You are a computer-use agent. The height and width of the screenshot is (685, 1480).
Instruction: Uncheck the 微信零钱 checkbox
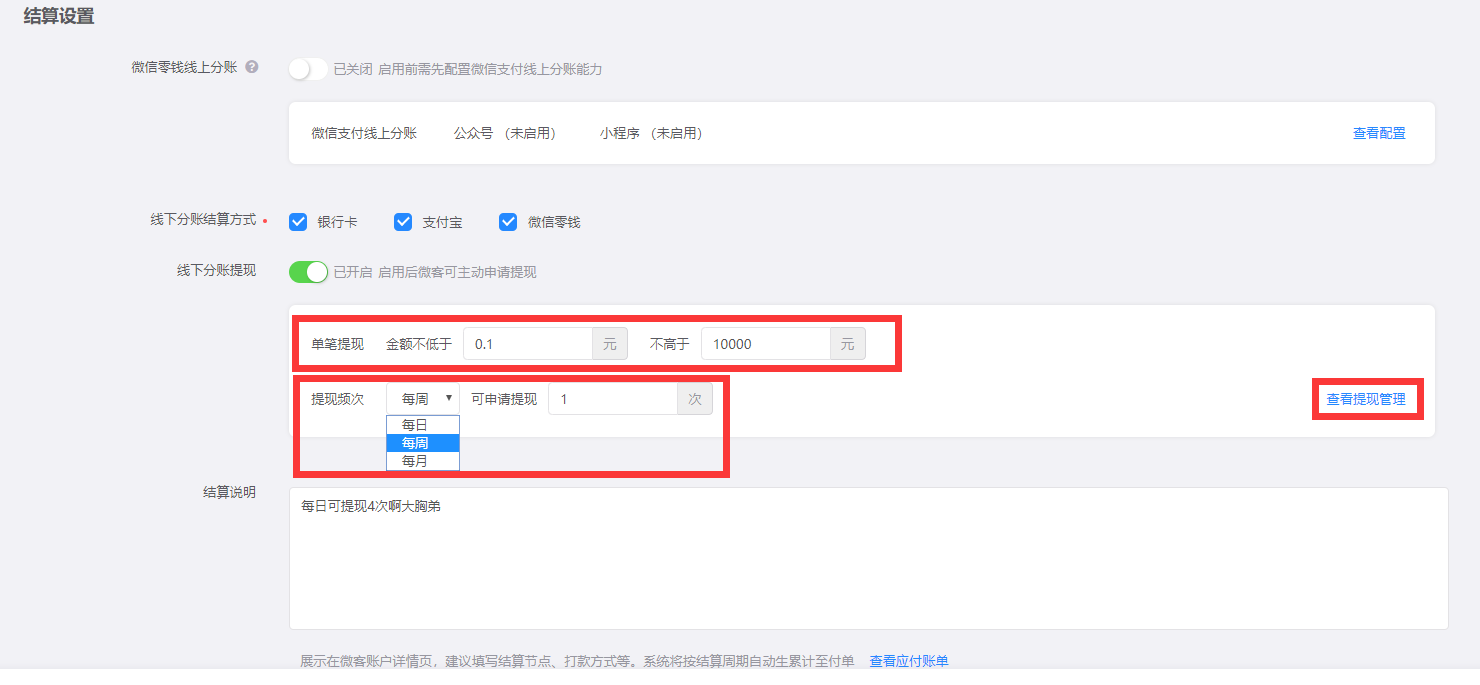[x=508, y=222]
